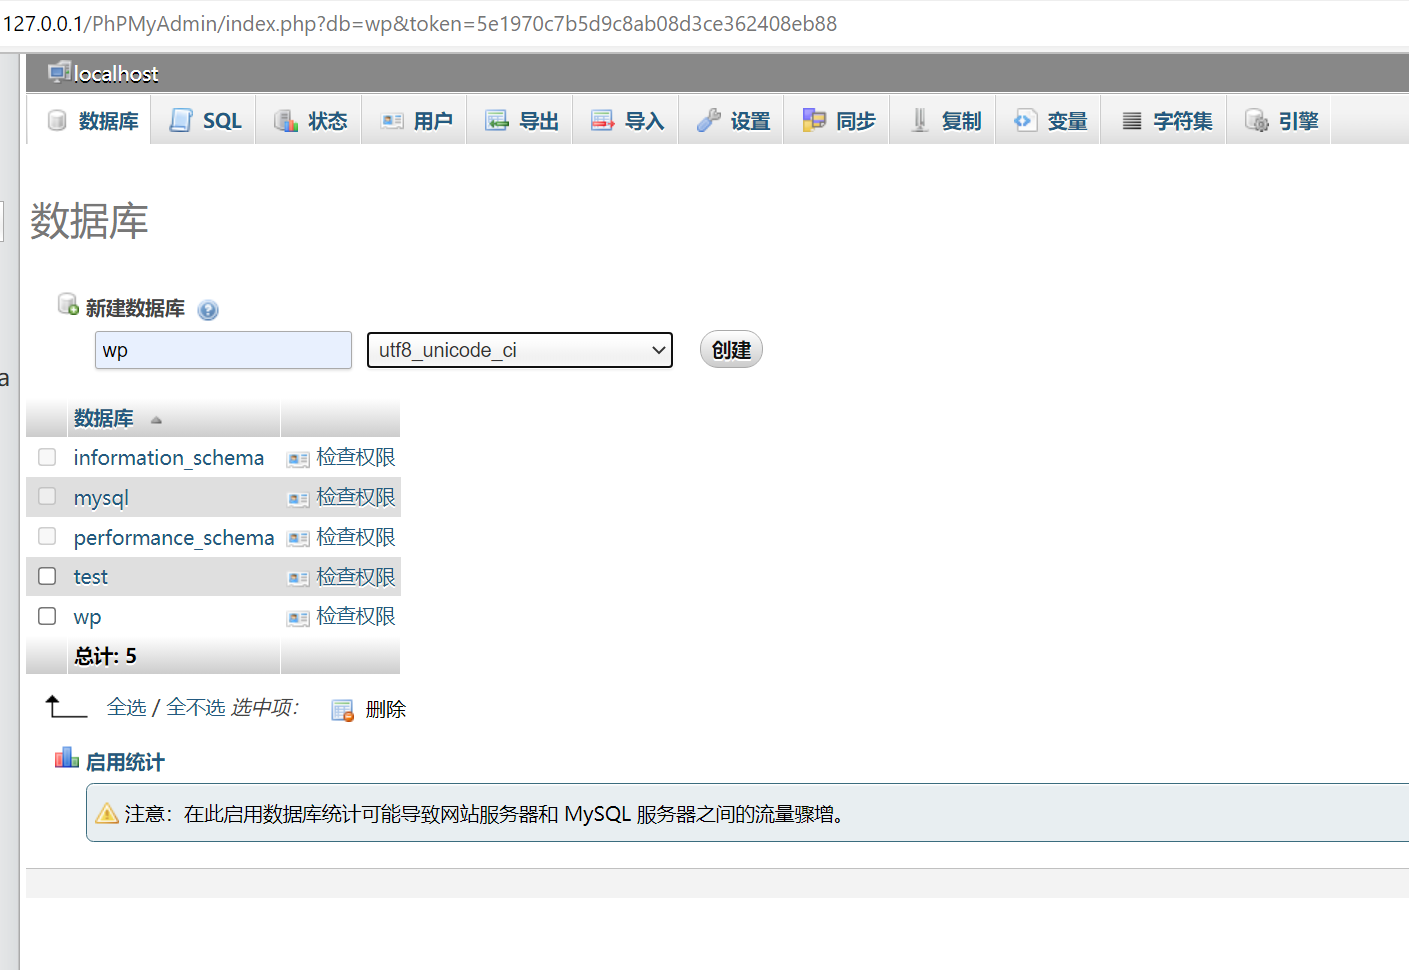Image resolution: width=1409 pixels, height=970 pixels.
Task: Click the localhost server icon
Action: pos(59,72)
